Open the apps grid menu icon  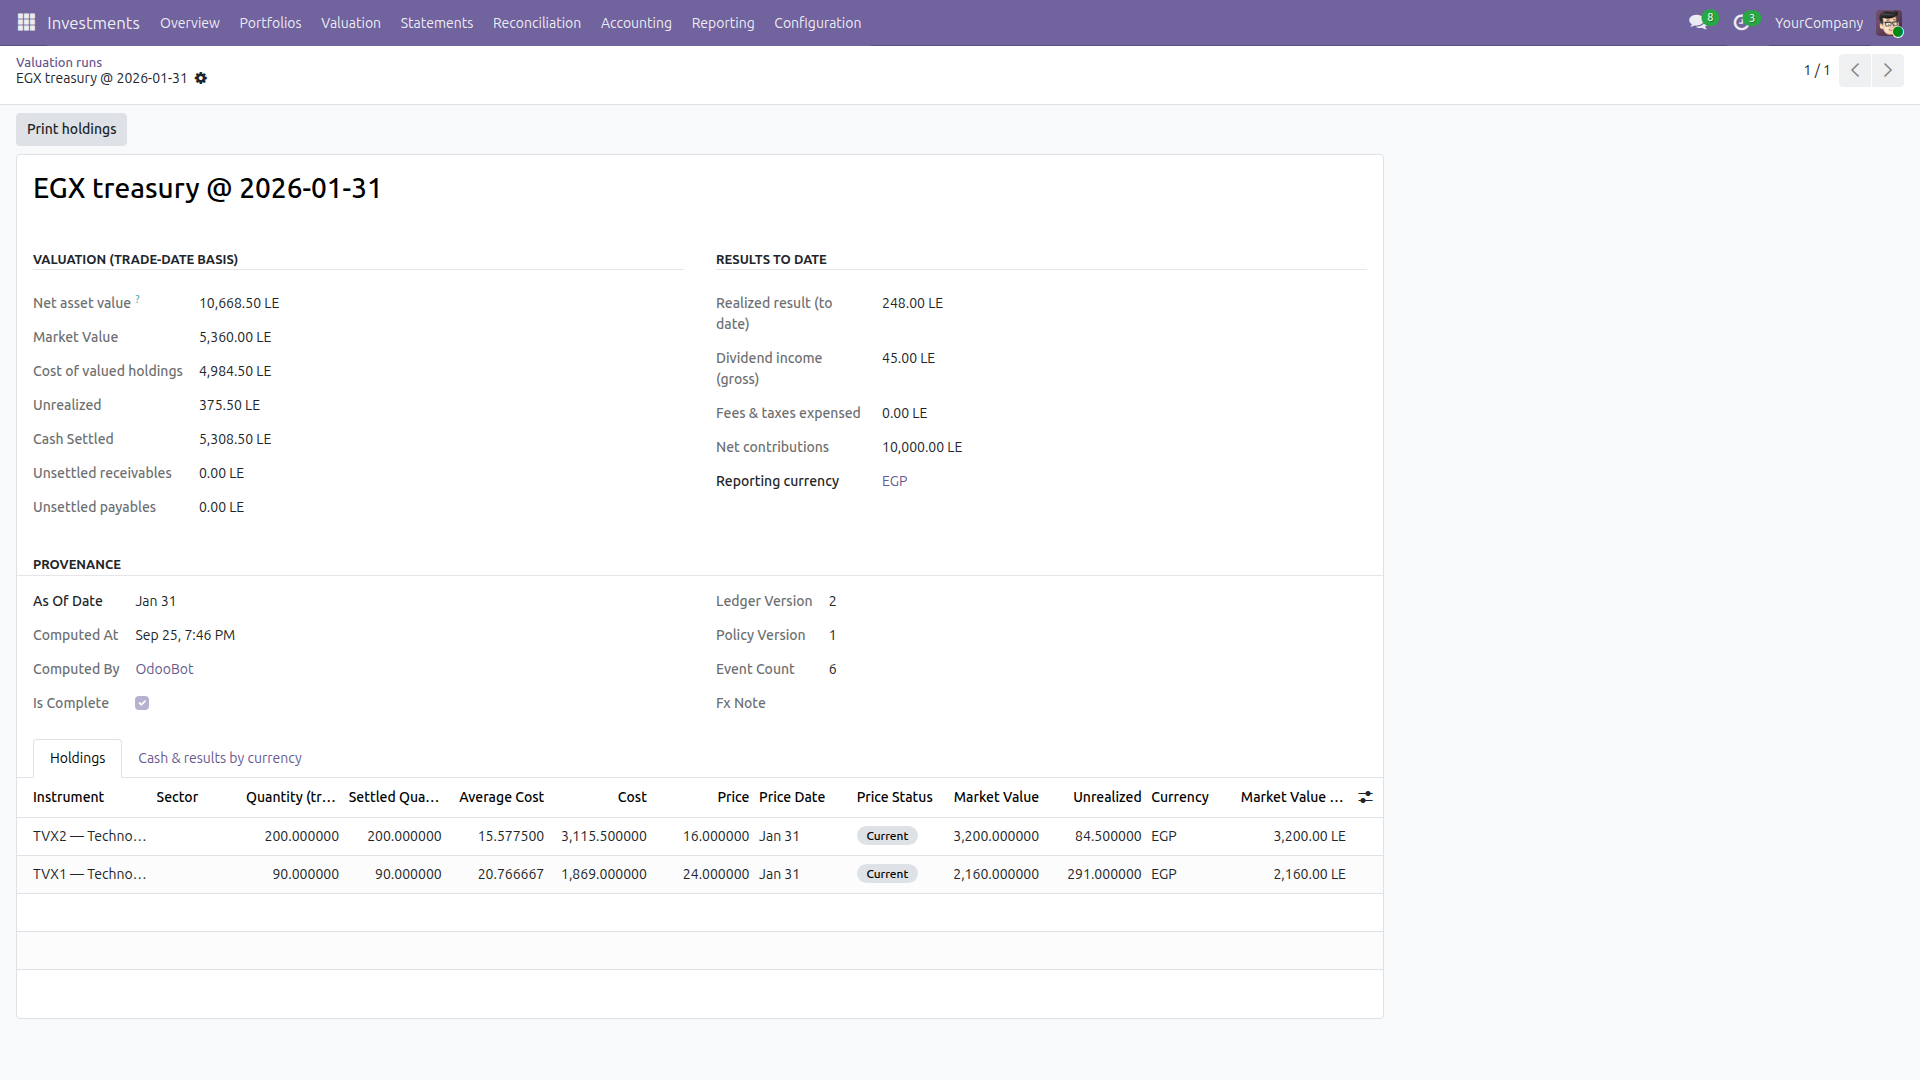pos(26,22)
